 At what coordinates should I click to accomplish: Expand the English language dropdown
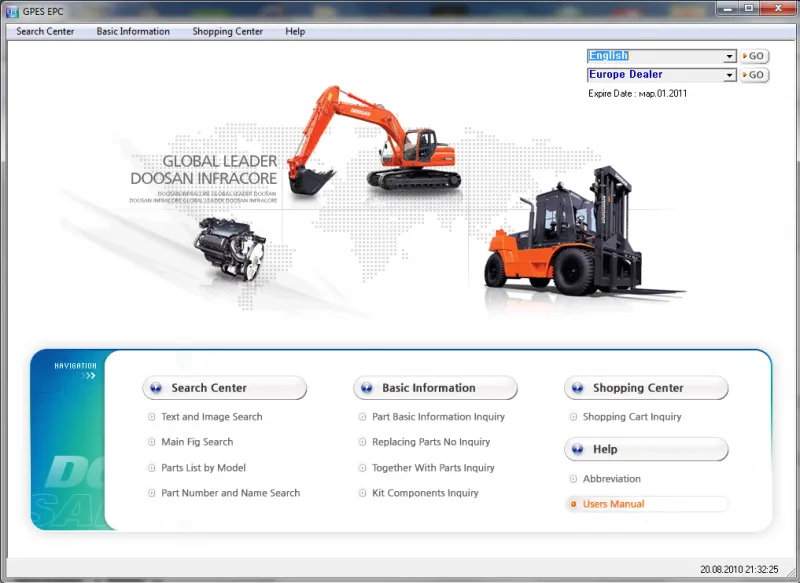[x=730, y=56]
